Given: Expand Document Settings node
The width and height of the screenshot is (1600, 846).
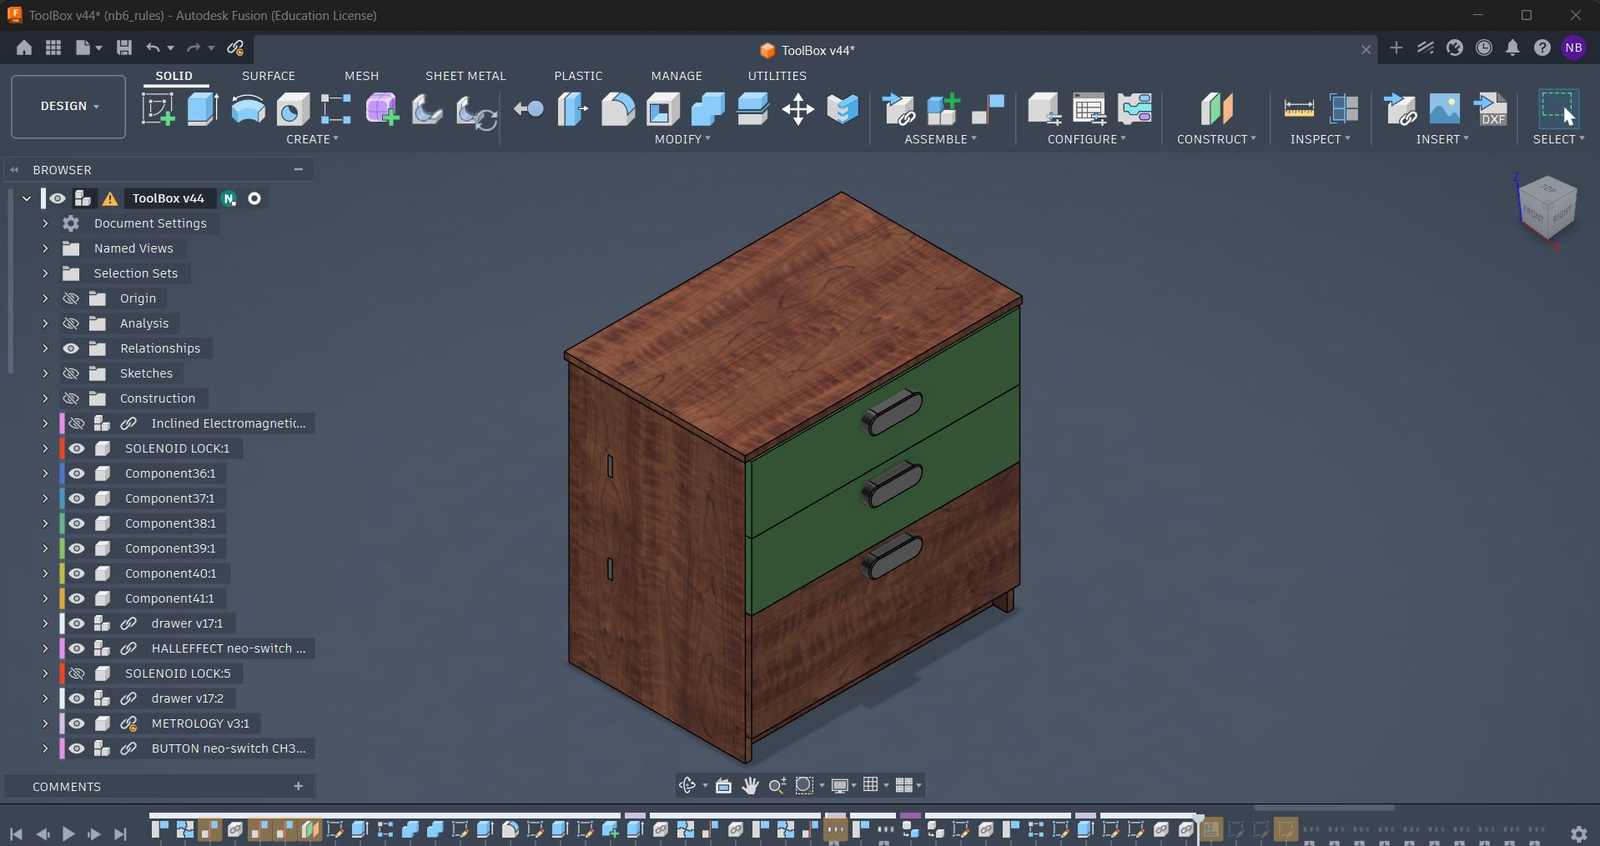Looking at the screenshot, I should [x=45, y=223].
